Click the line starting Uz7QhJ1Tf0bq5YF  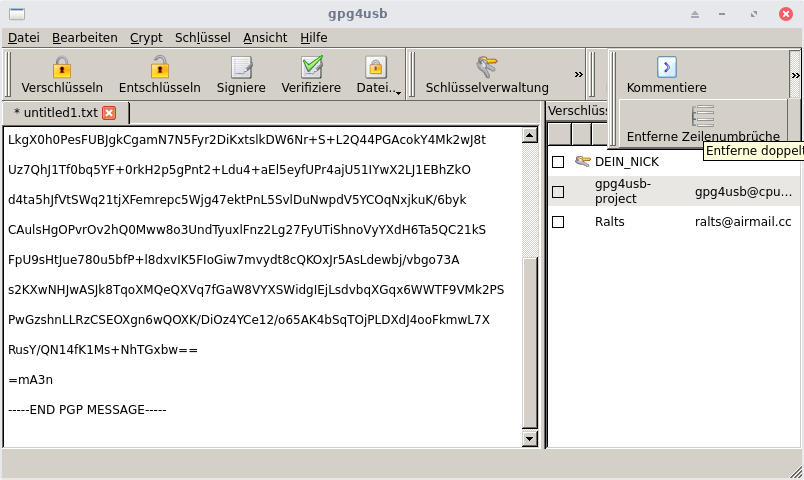coord(239,170)
